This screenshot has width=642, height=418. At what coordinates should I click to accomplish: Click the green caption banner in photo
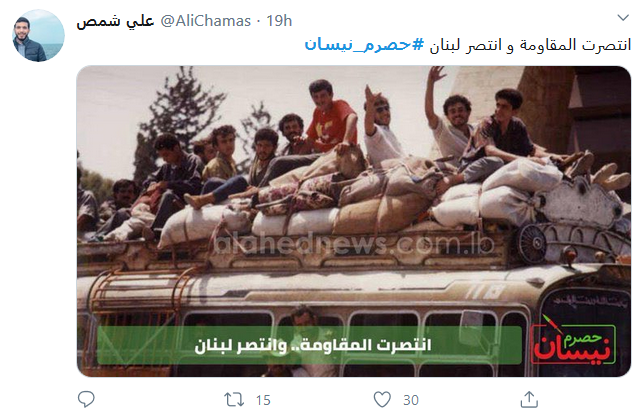(310, 345)
